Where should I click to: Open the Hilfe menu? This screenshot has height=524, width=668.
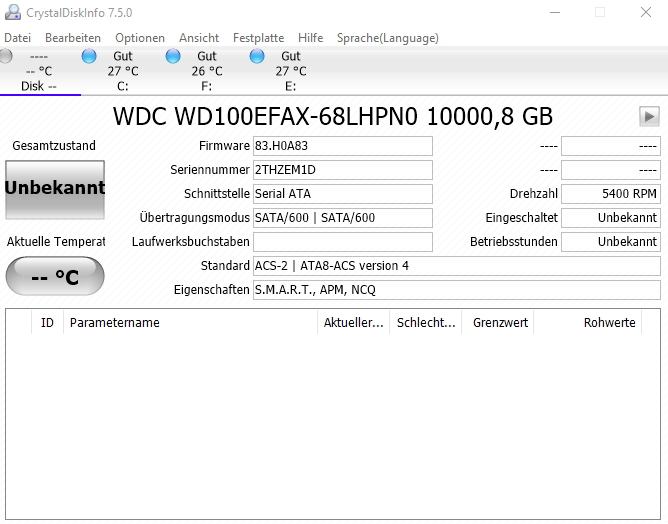click(x=311, y=38)
